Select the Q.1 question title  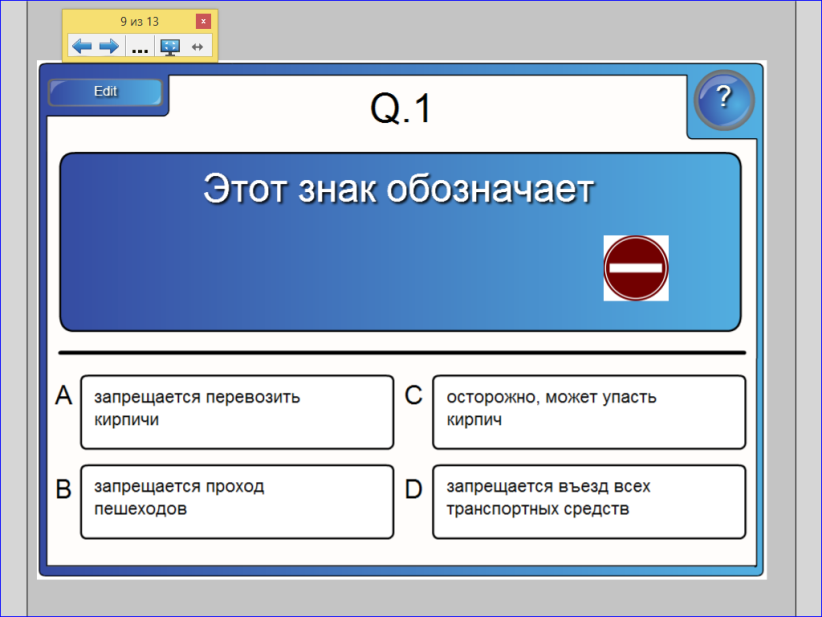click(x=401, y=109)
